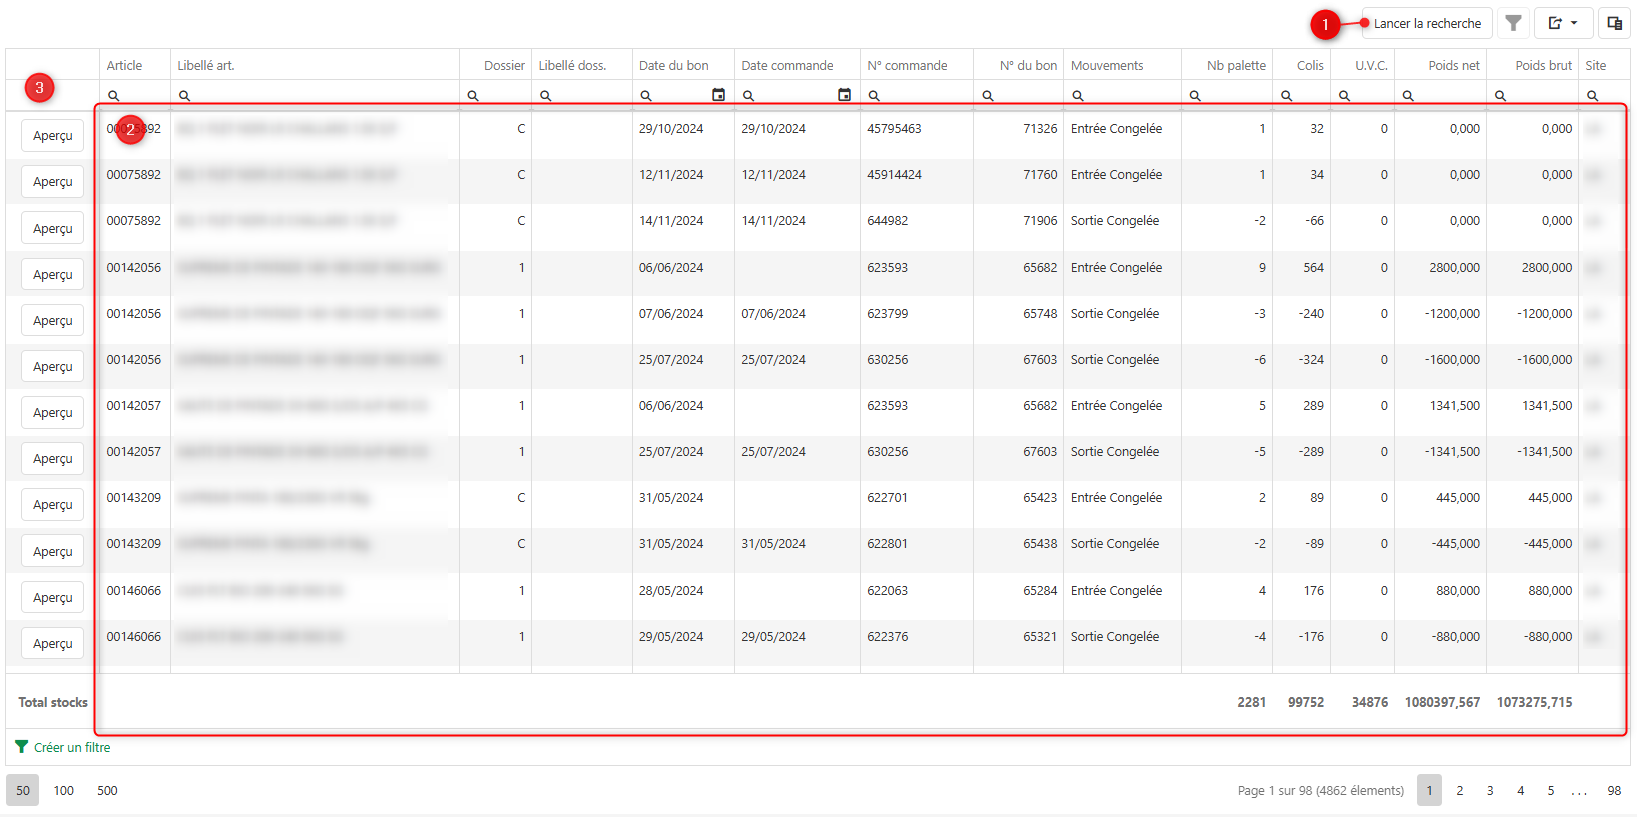Image resolution: width=1637 pixels, height=817 pixels.
Task: Open the Date commande calendar picker
Action: 844,95
